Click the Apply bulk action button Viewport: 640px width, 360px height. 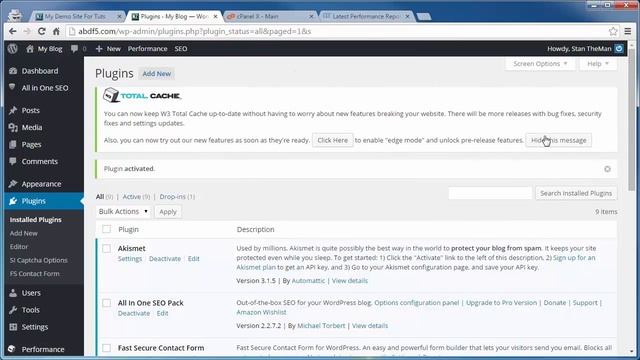click(168, 212)
